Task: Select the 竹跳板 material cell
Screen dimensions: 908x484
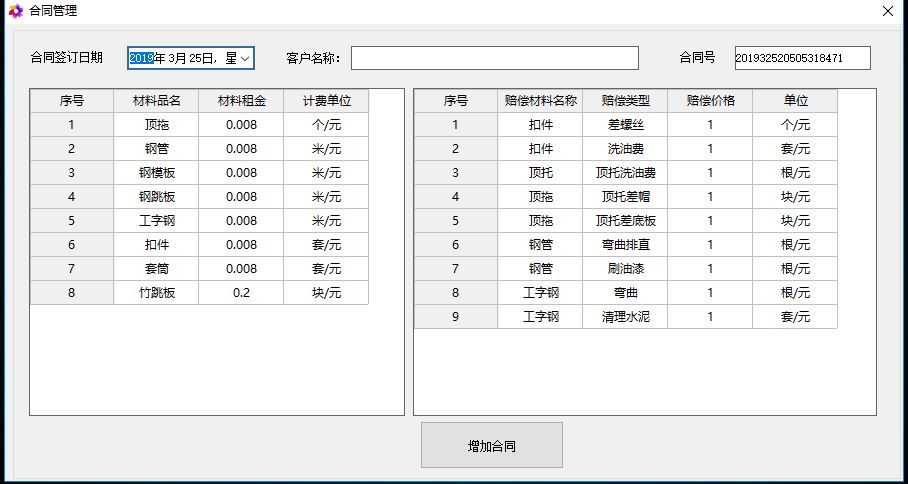Action: click(x=156, y=293)
